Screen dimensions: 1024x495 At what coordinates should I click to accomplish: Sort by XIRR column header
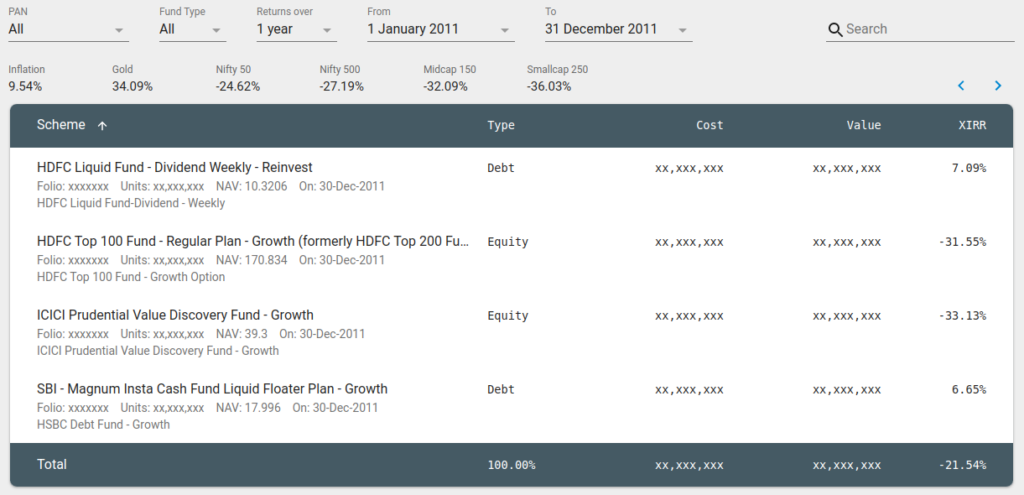pyautogui.click(x=972, y=125)
